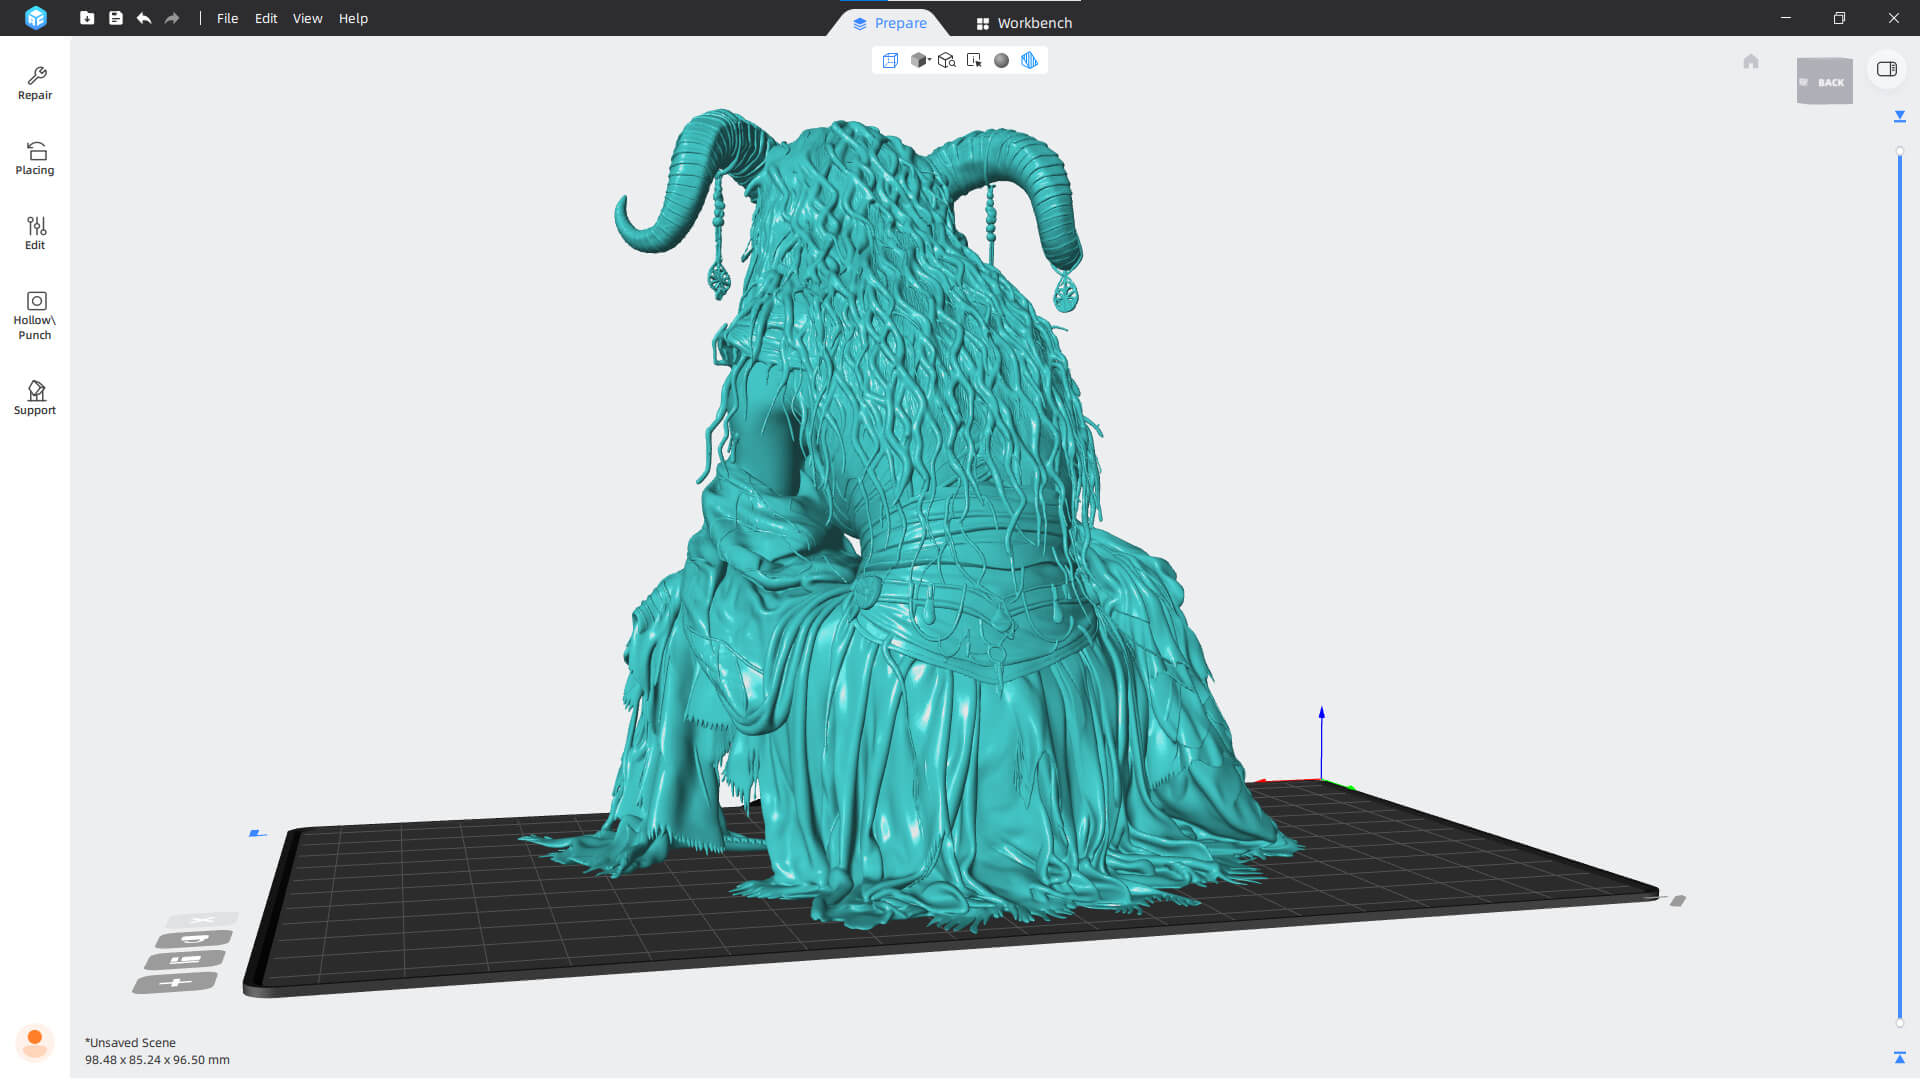Toggle wireframe box view icon

click(x=890, y=61)
